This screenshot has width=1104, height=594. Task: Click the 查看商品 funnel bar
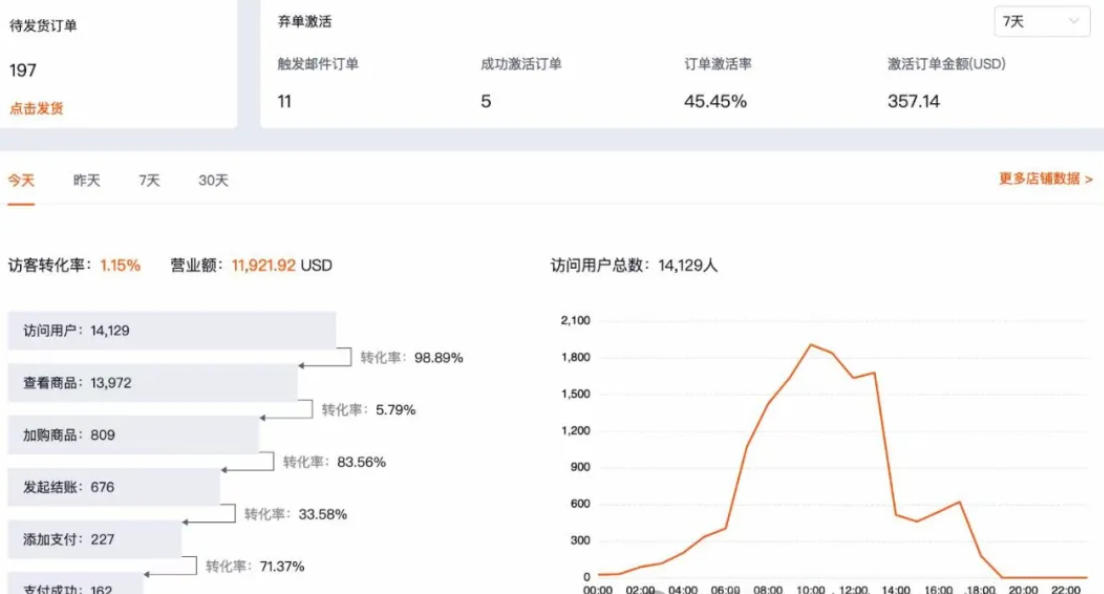tap(152, 383)
